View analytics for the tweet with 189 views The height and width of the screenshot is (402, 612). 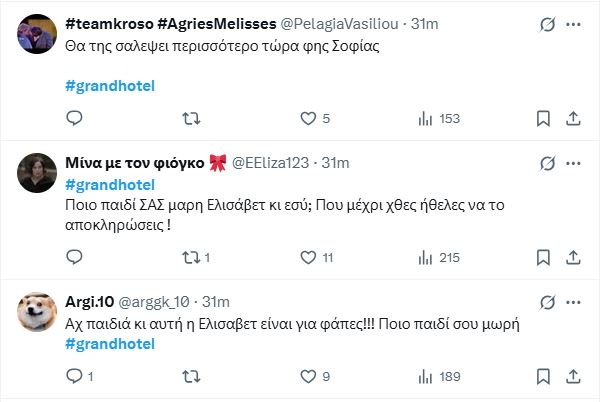[x=422, y=376]
